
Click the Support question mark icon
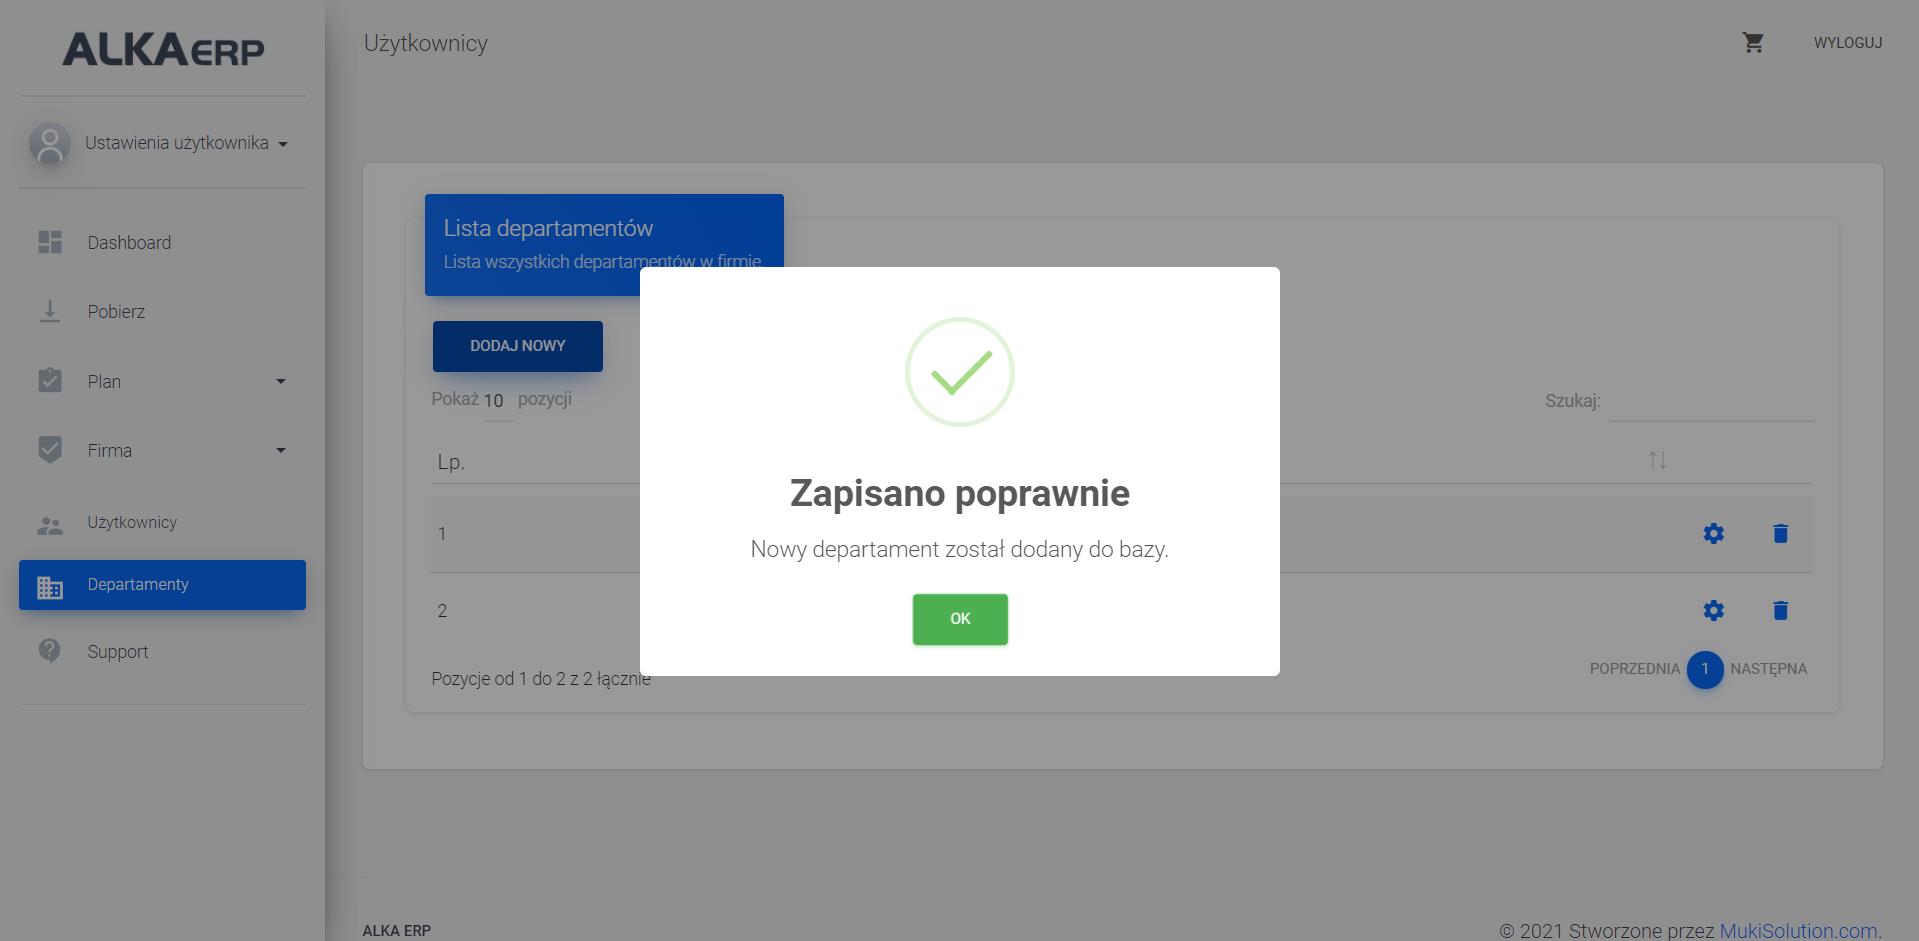pyautogui.click(x=50, y=651)
